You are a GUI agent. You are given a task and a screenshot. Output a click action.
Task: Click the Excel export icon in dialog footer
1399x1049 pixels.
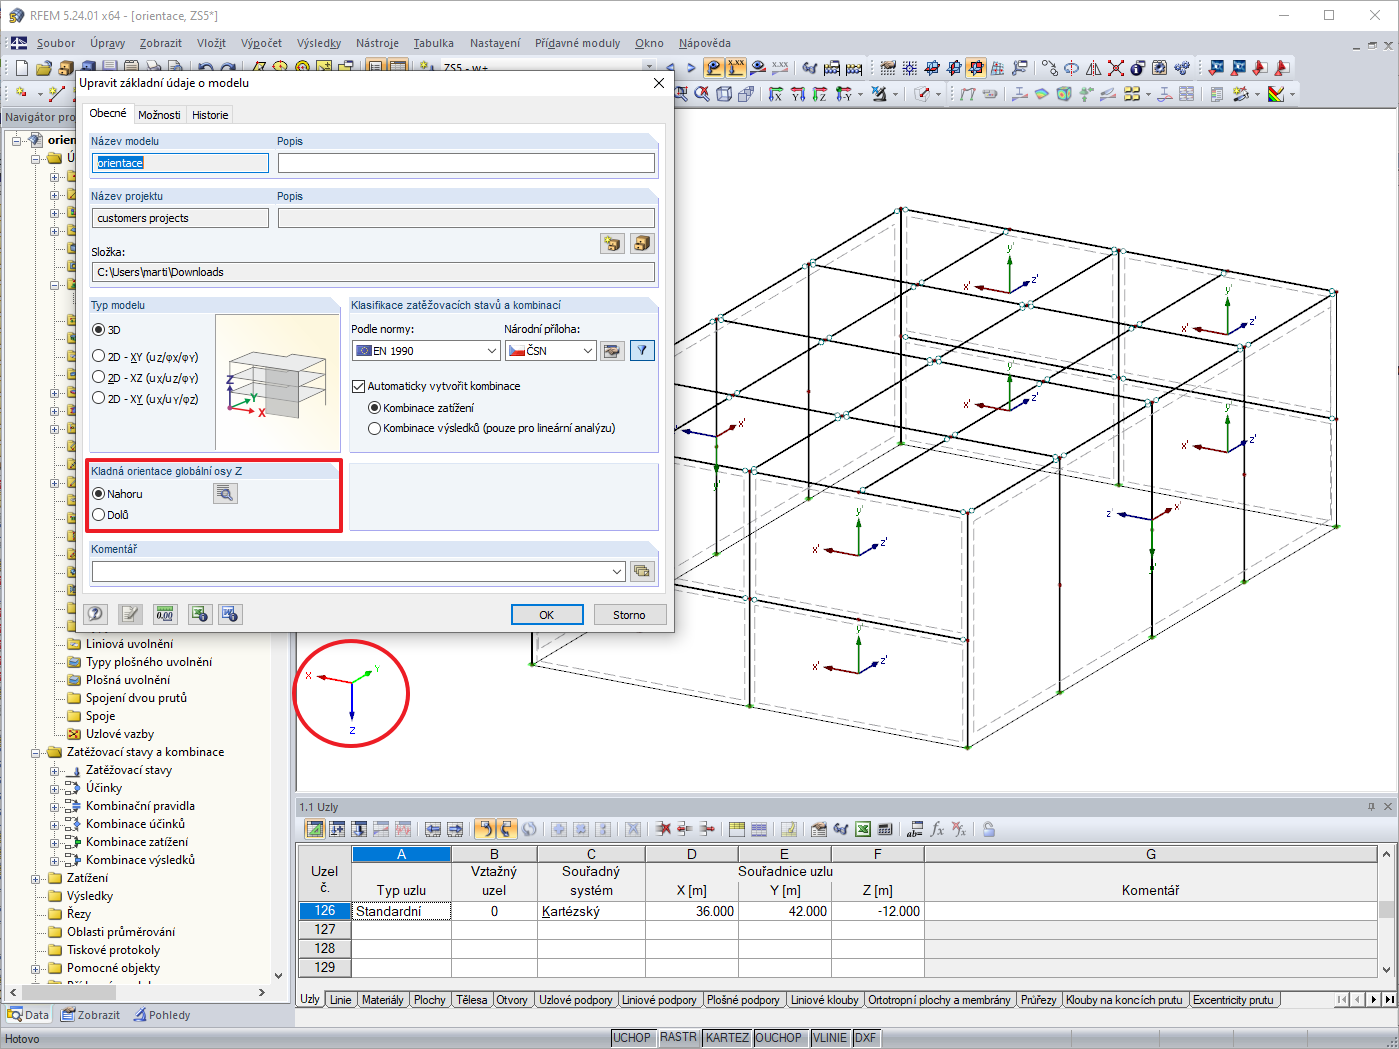point(200,614)
